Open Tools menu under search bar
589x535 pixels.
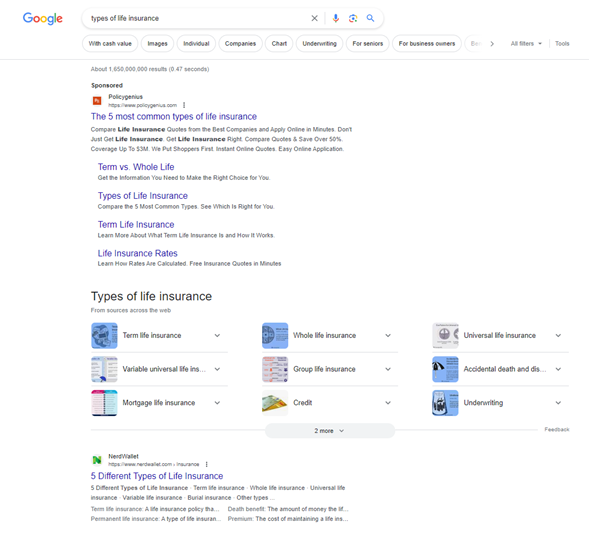(562, 44)
